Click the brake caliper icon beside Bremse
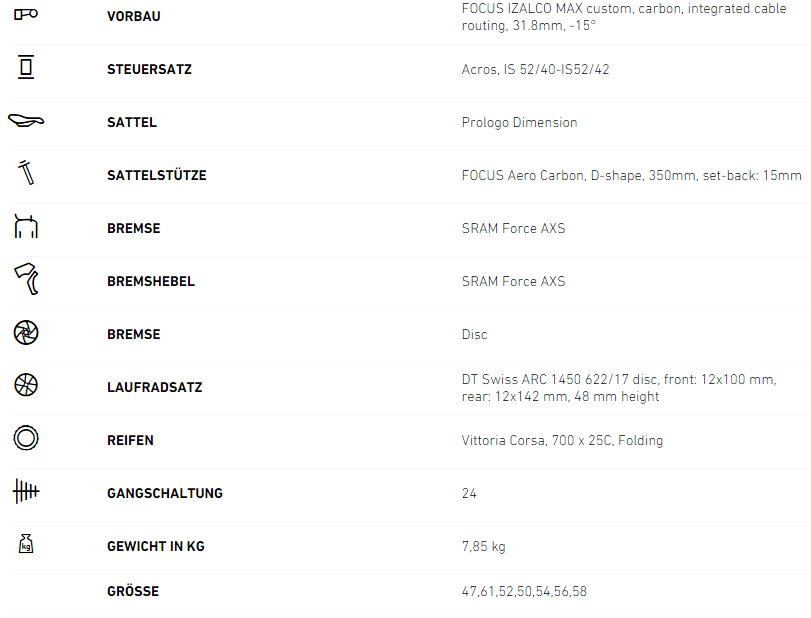Viewport: 811px width, 618px height. 26,227
